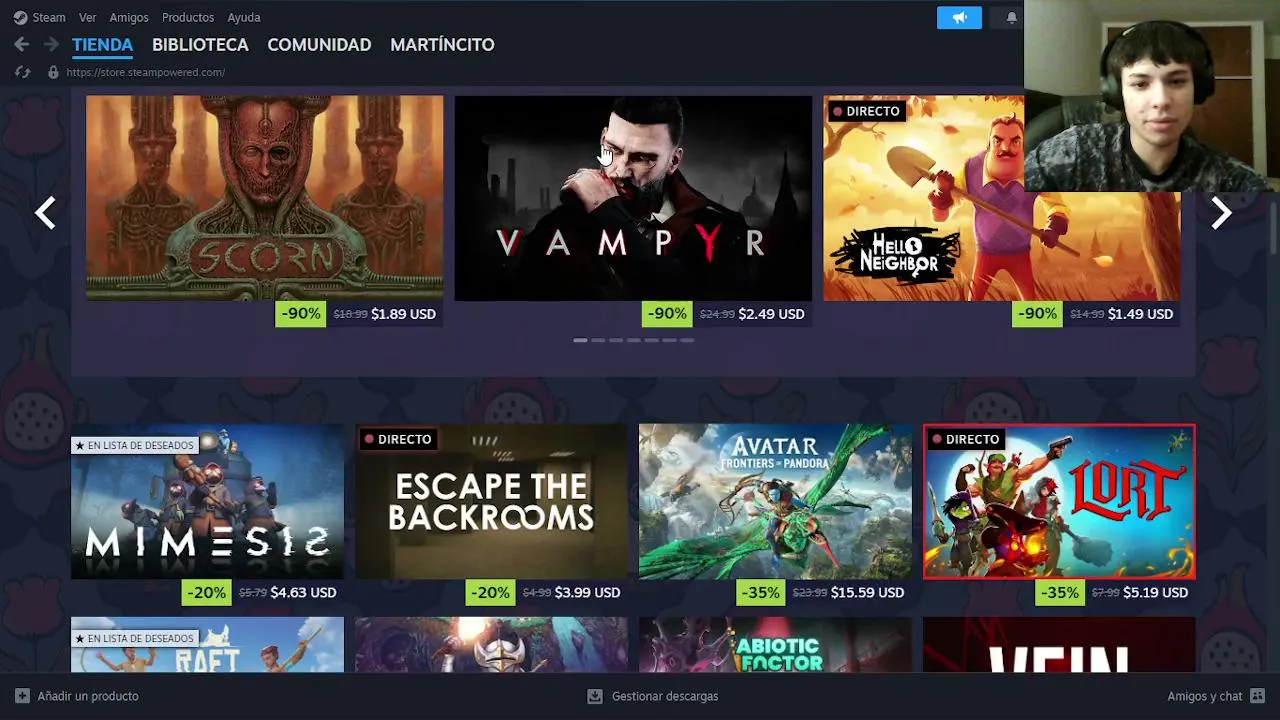Image resolution: width=1280 pixels, height=720 pixels.
Task: Reload the store page
Action: [23, 72]
